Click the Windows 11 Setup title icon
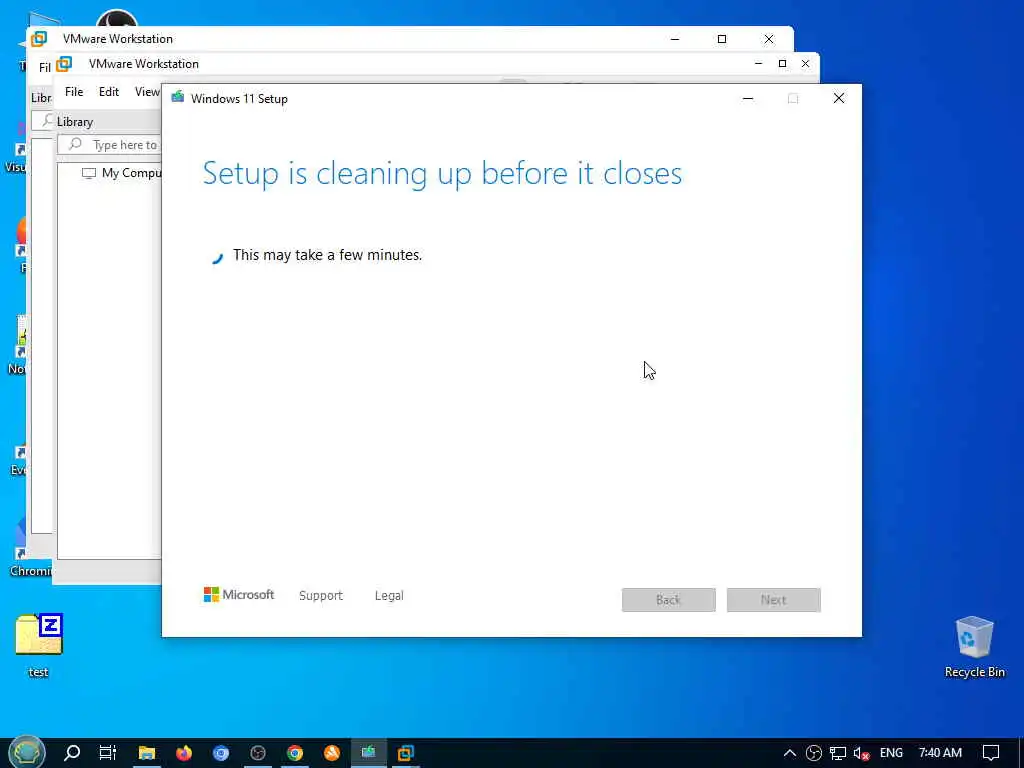 point(178,98)
